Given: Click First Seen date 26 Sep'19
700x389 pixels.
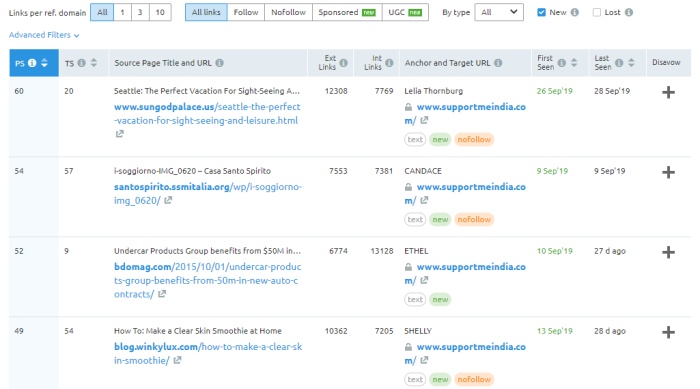Looking at the screenshot, I should [x=554, y=91].
